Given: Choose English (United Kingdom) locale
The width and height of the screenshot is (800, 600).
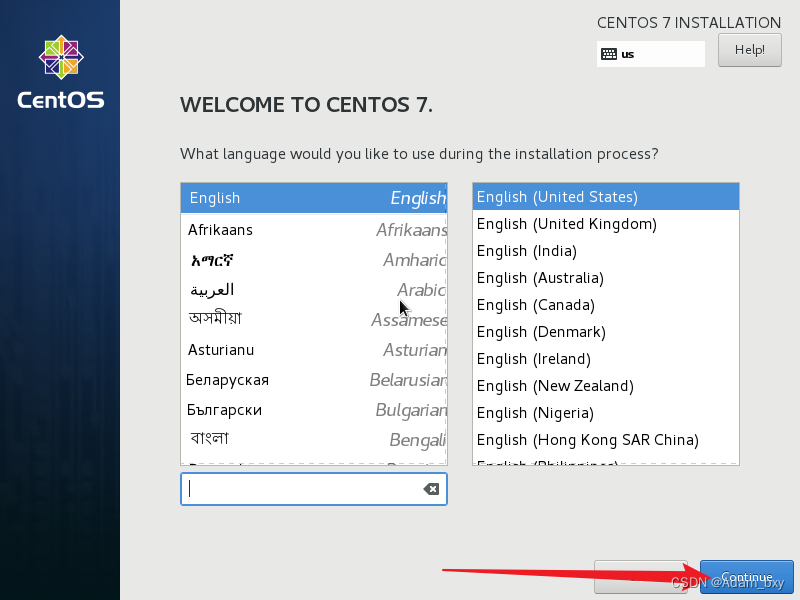Looking at the screenshot, I should pos(606,224).
